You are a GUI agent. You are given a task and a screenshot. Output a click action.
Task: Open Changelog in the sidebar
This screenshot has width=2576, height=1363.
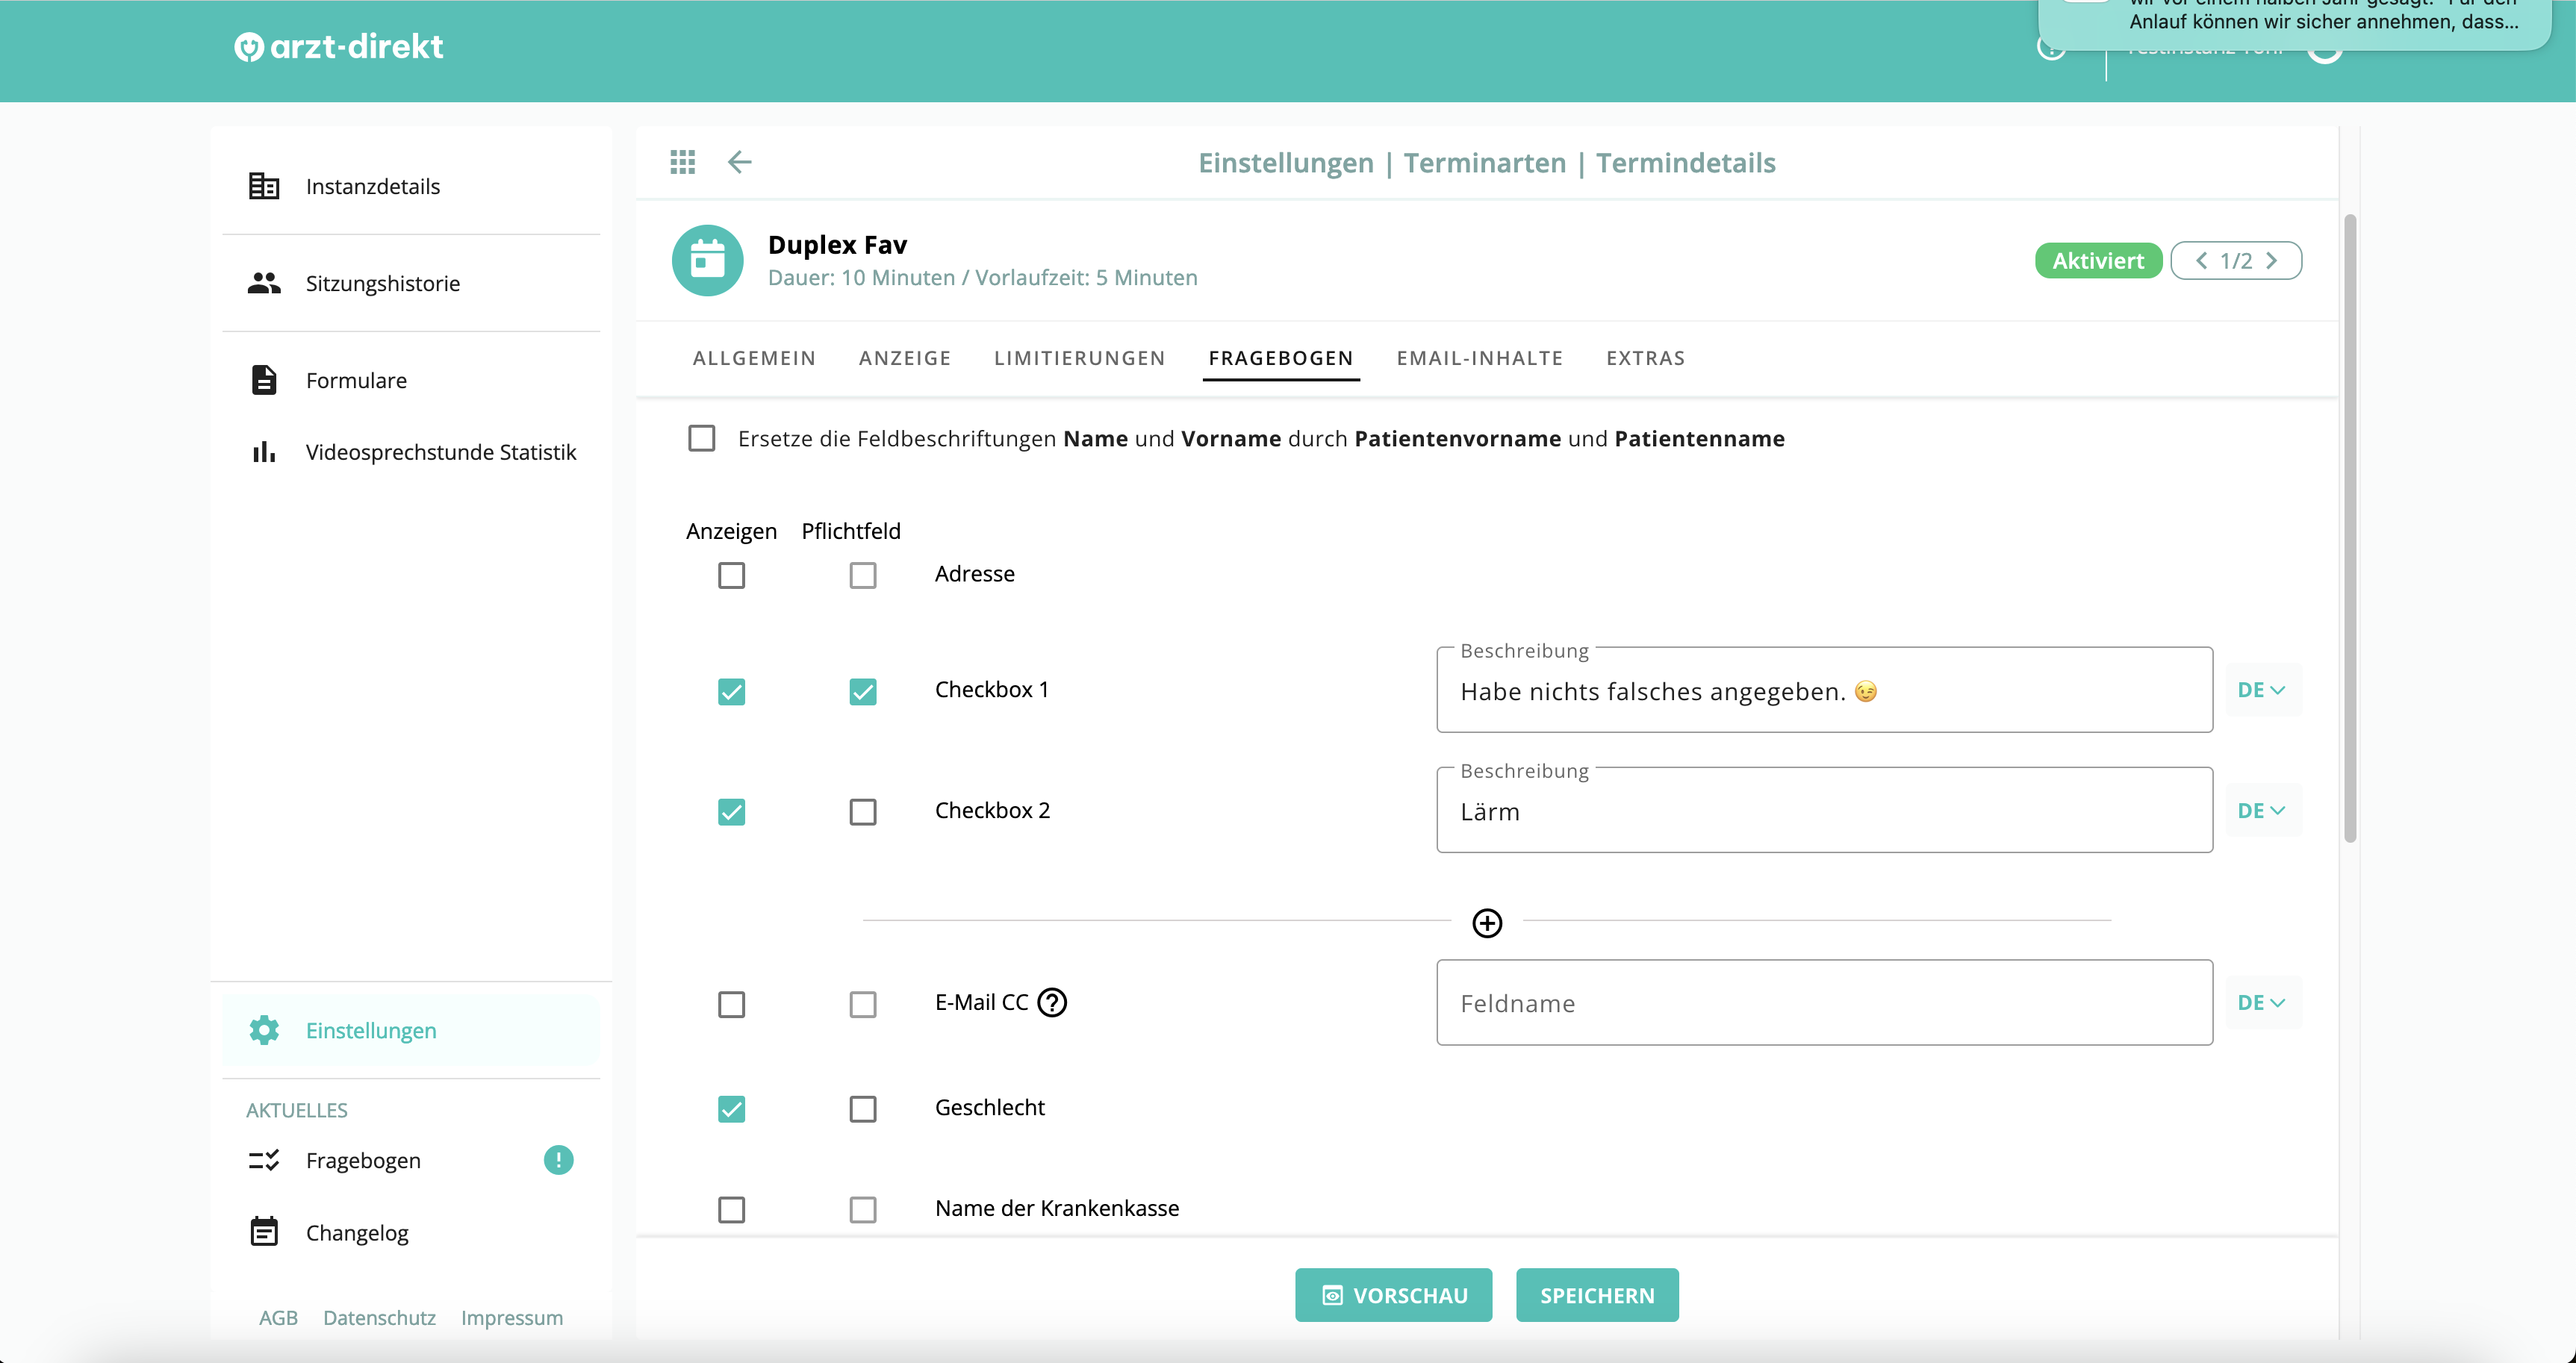tap(411, 1232)
